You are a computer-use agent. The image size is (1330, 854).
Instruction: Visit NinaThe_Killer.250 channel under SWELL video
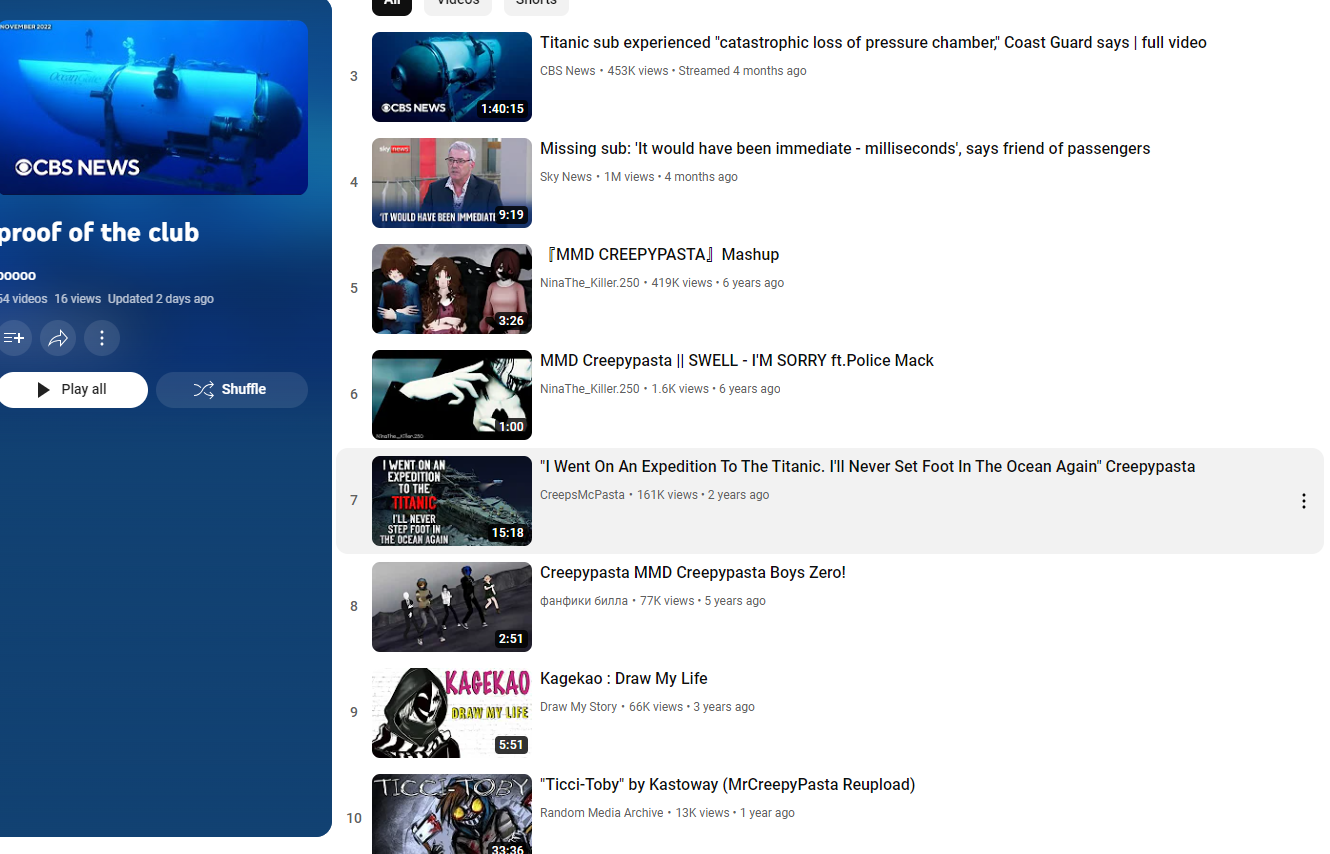pos(590,389)
